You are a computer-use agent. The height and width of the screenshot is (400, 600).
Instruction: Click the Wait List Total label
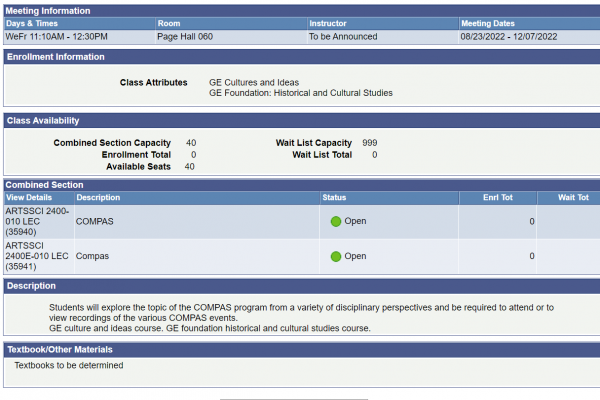(x=322, y=155)
